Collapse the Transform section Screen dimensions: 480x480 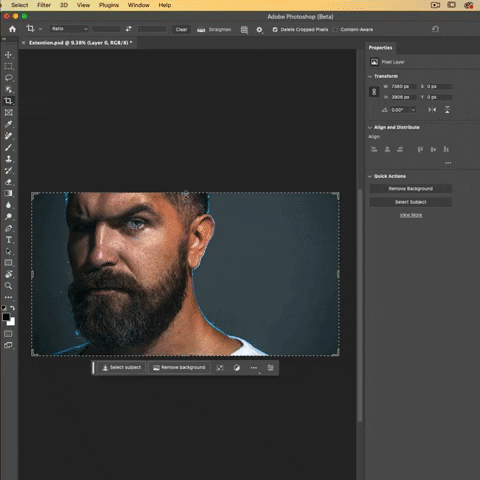tap(370, 76)
